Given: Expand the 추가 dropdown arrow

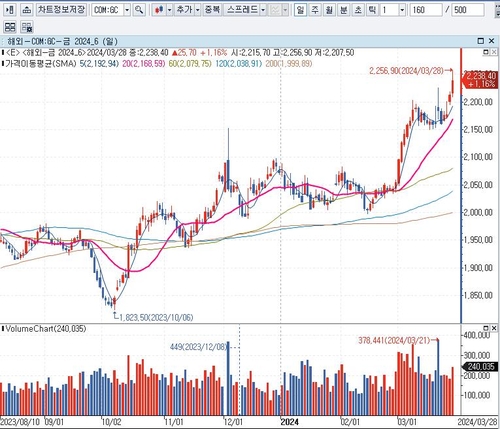Looking at the screenshot, I should click(197, 10).
